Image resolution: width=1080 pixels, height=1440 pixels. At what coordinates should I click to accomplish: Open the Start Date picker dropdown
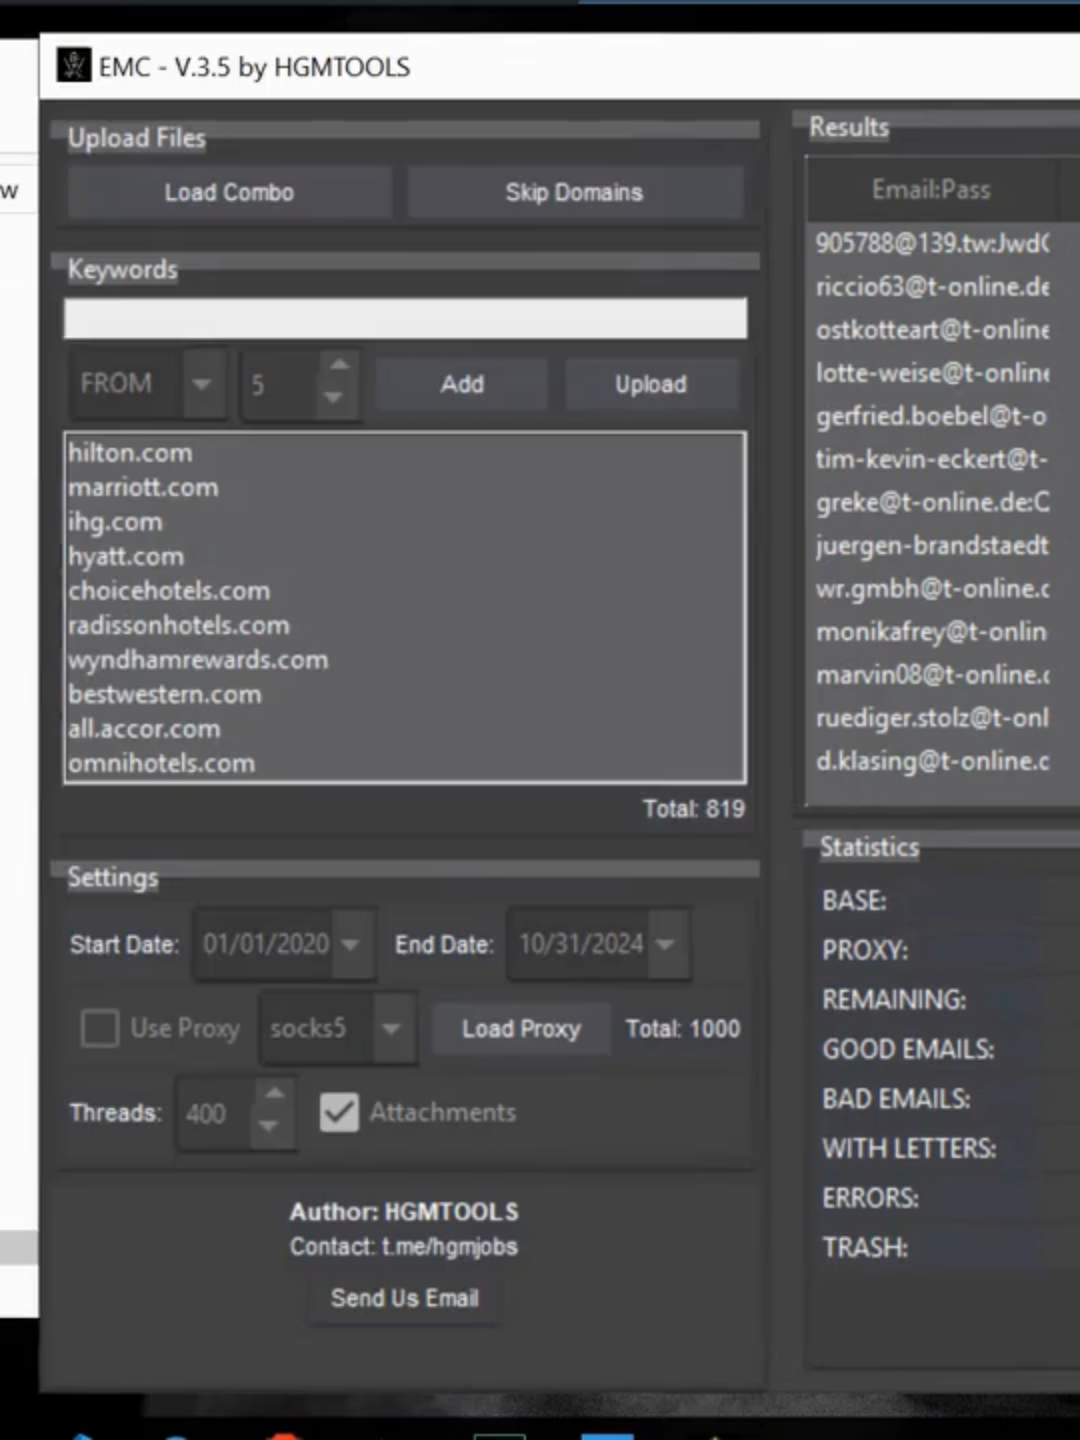pos(350,944)
